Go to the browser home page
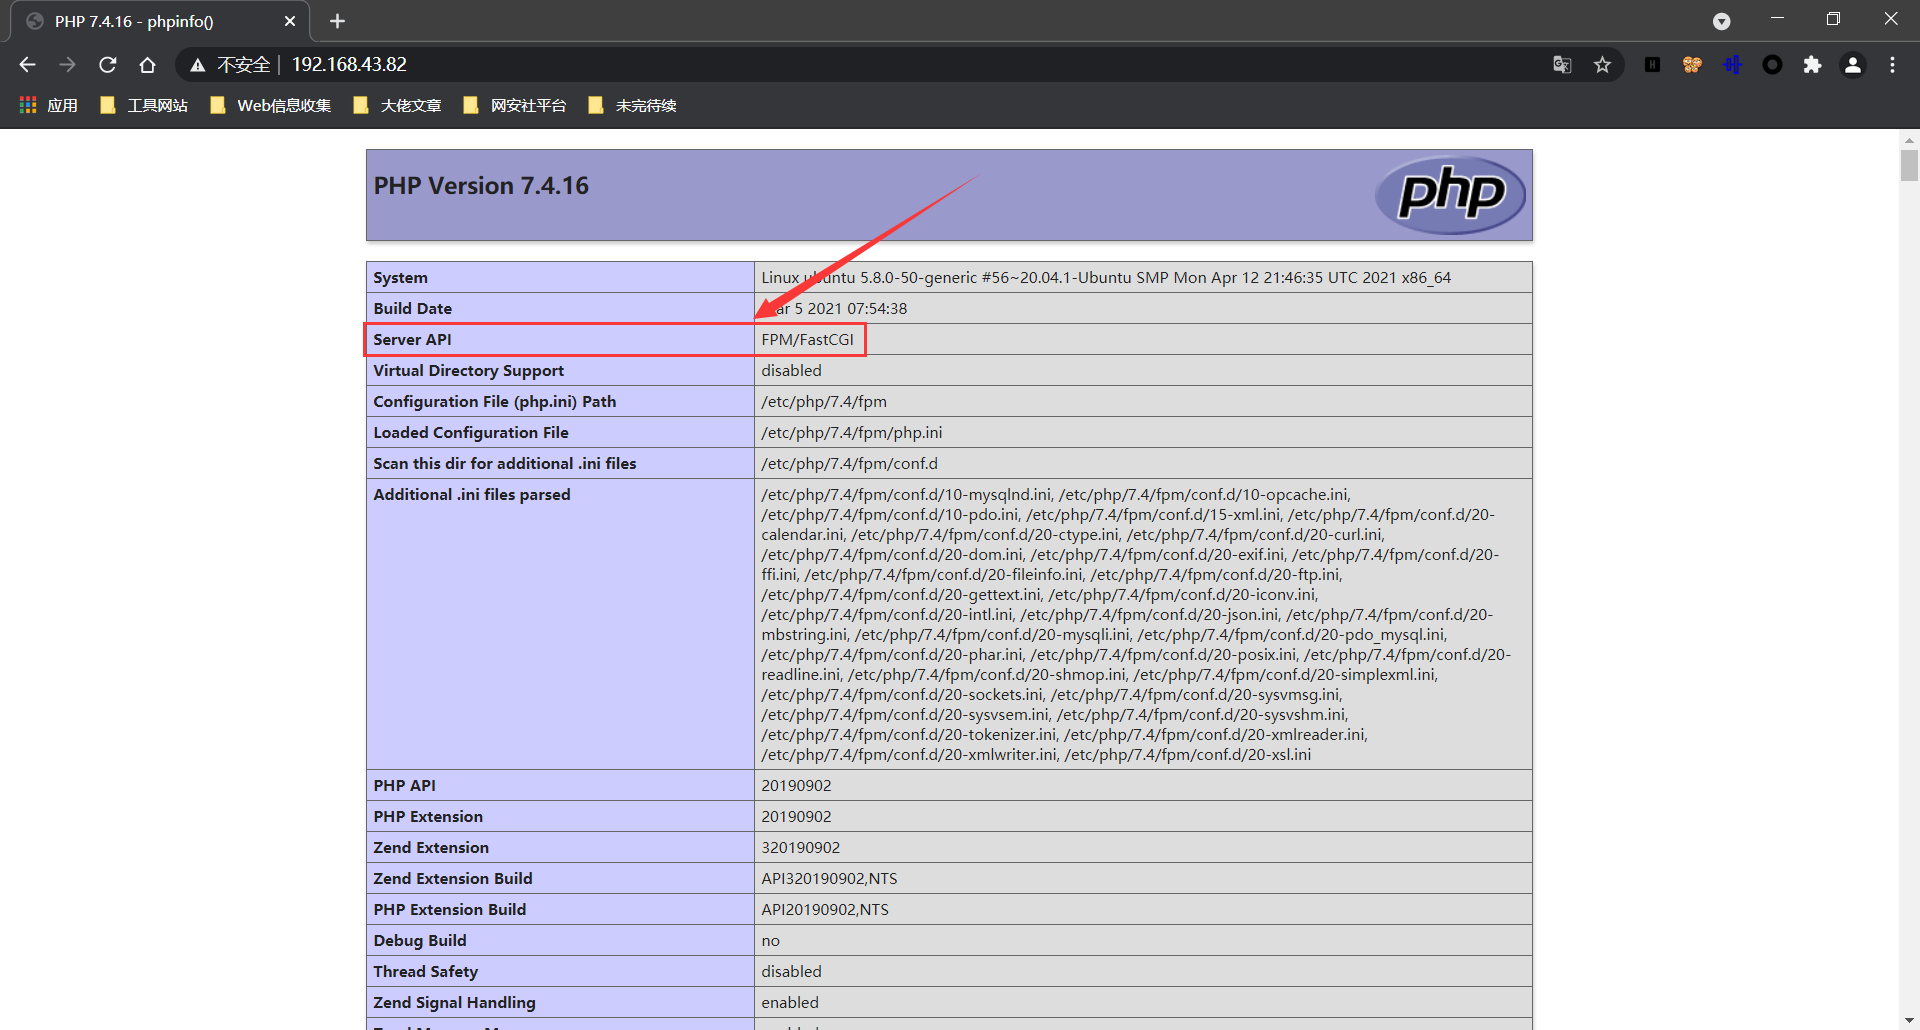The image size is (1920, 1030). click(x=147, y=65)
